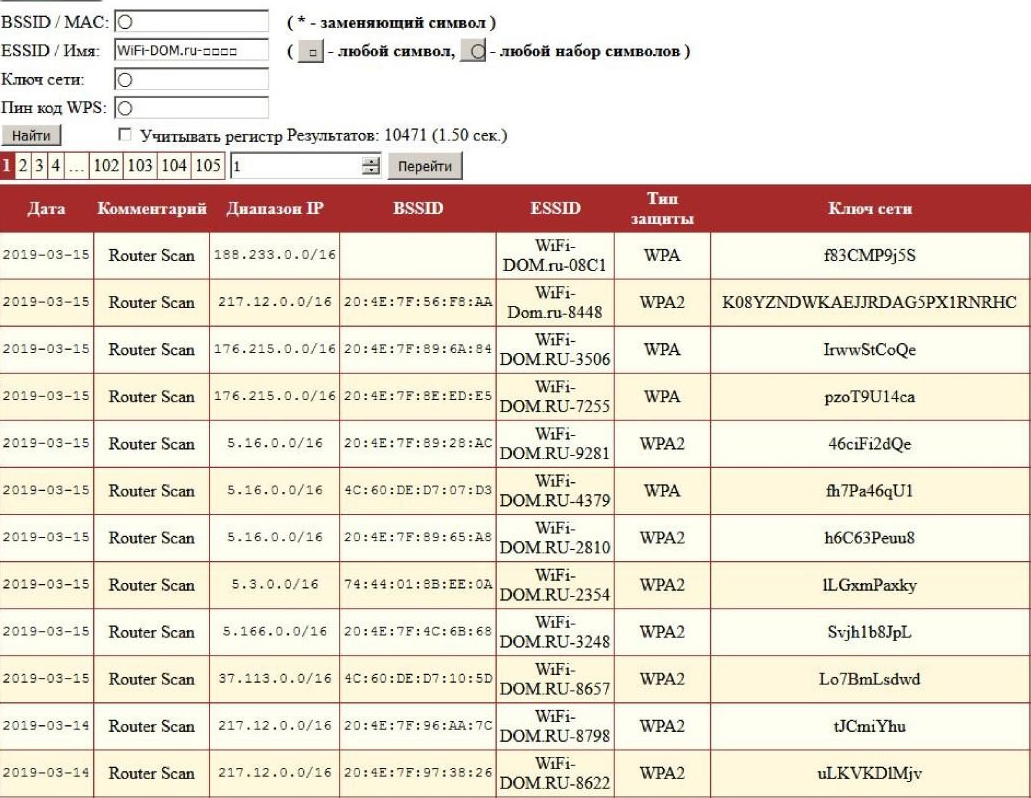Go to results page 3
This screenshot has height=798, width=1031.
40,166
